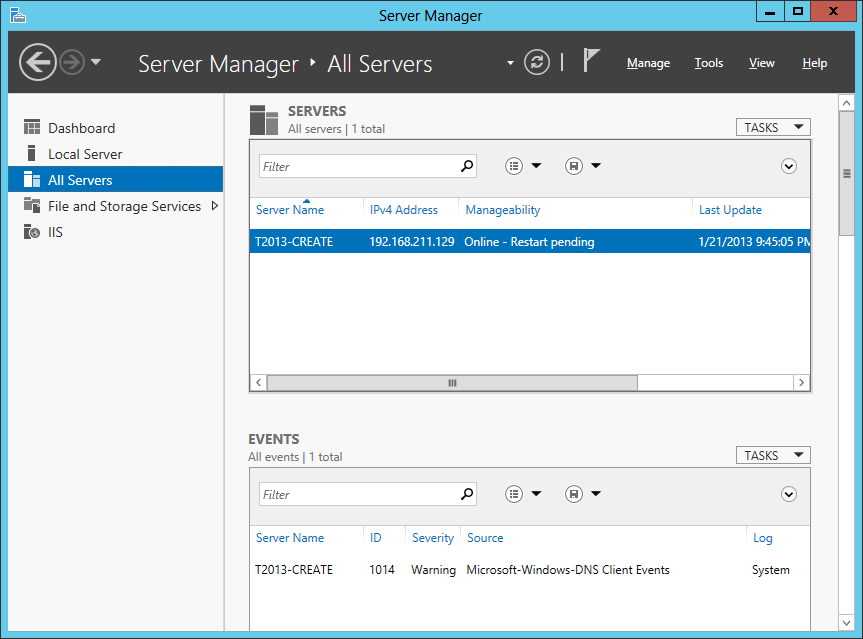Screen dimensions: 863x639
Task: Open the Manage menu
Action: (648, 63)
